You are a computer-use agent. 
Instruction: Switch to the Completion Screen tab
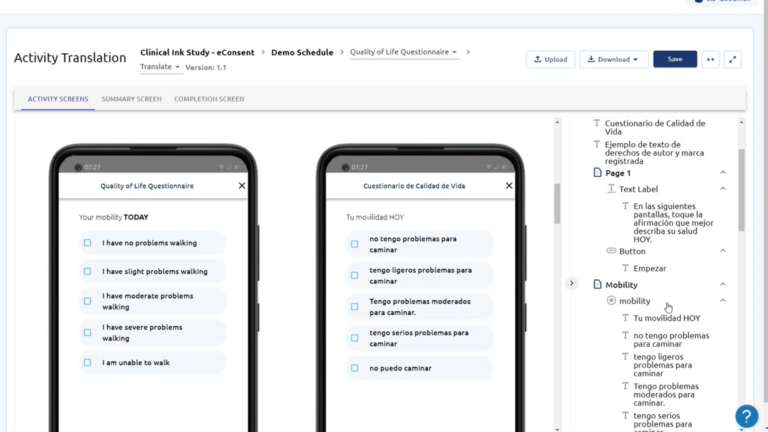click(x=209, y=99)
